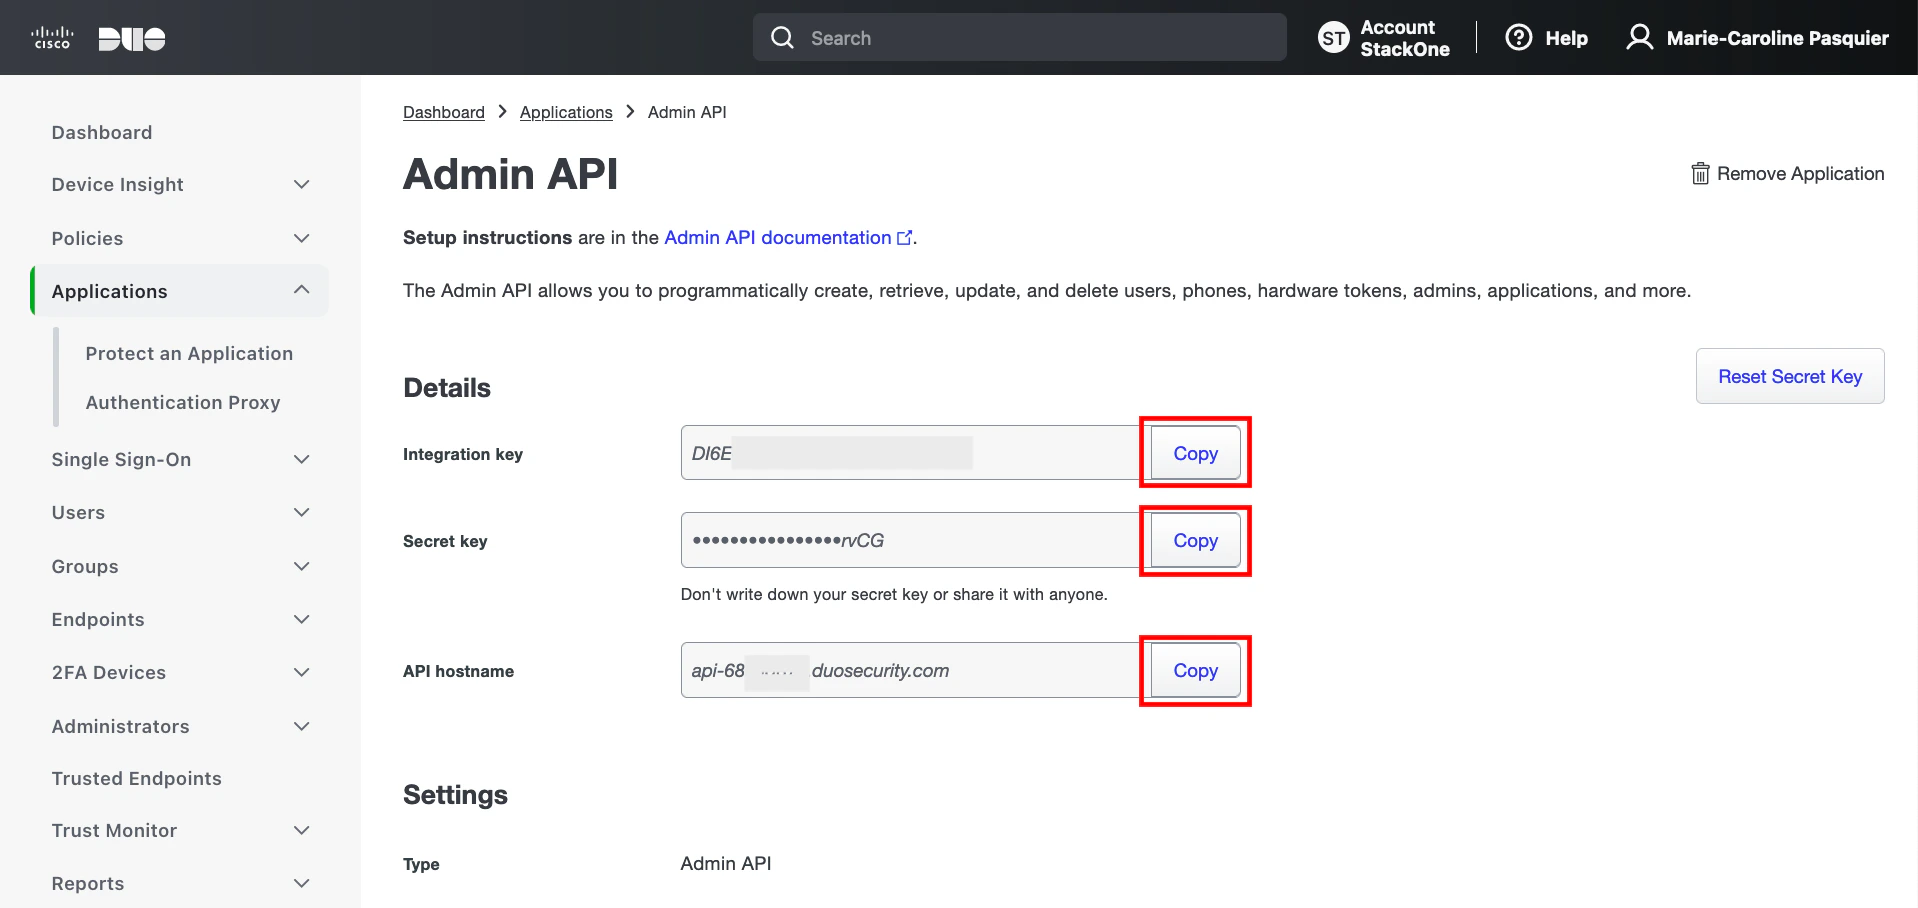The height and width of the screenshot is (908, 1918).
Task: Collapse the Applications menu chevron
Action: (302, 290)
